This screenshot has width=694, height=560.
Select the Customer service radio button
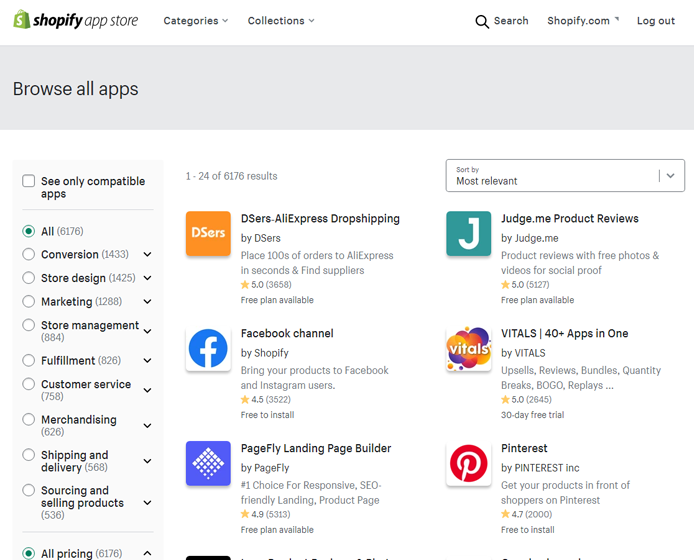tap(29, 384)
